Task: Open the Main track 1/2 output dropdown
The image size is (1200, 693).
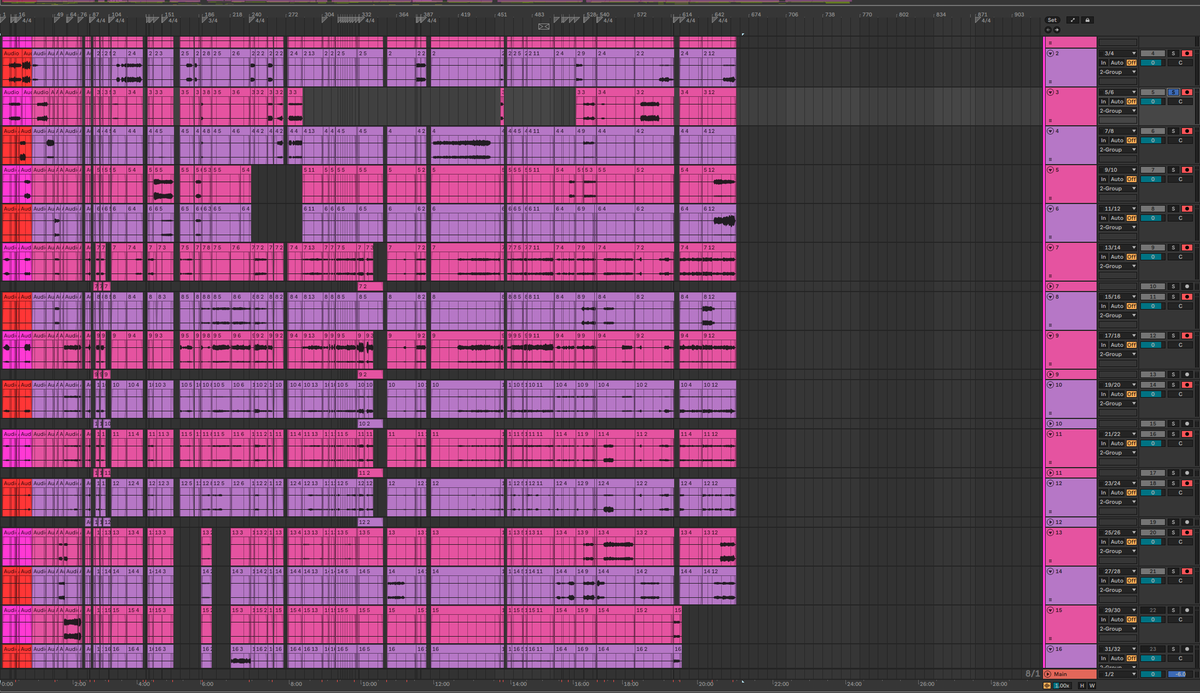Action: [x=1118, y=674]
